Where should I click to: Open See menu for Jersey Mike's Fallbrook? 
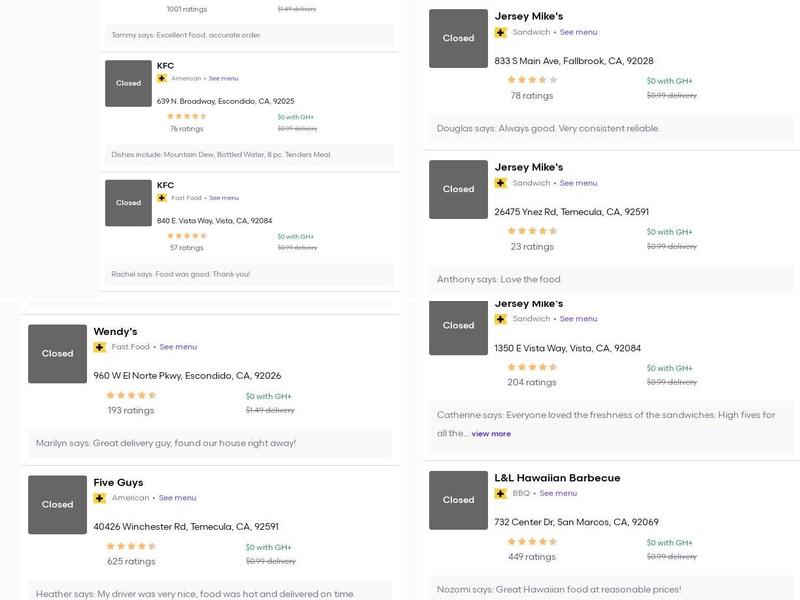pos(578,32)
